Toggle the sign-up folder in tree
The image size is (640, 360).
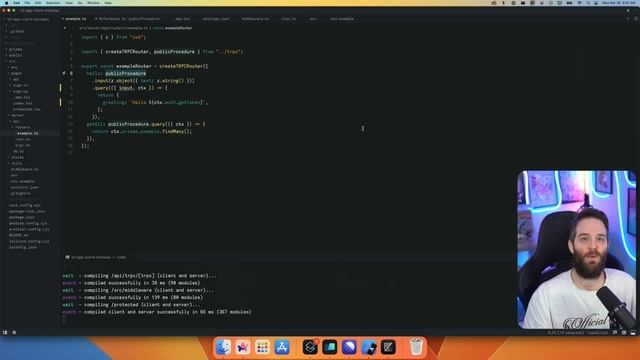[x=20, y=91]
